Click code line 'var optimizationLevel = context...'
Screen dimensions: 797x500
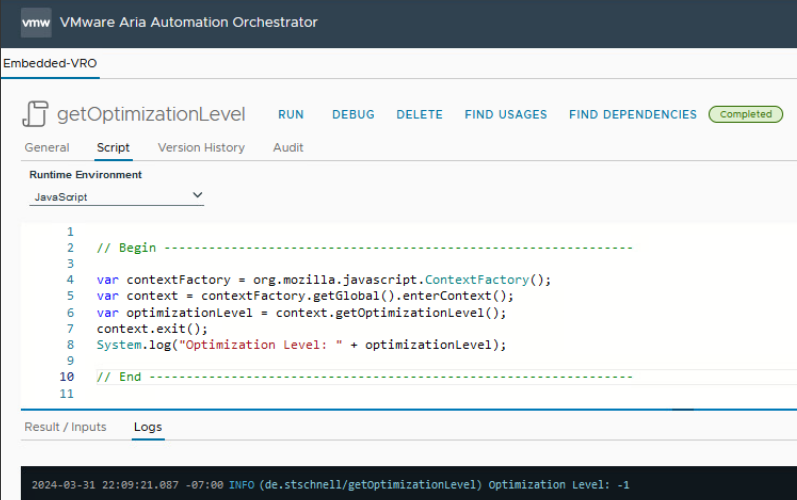301,312
